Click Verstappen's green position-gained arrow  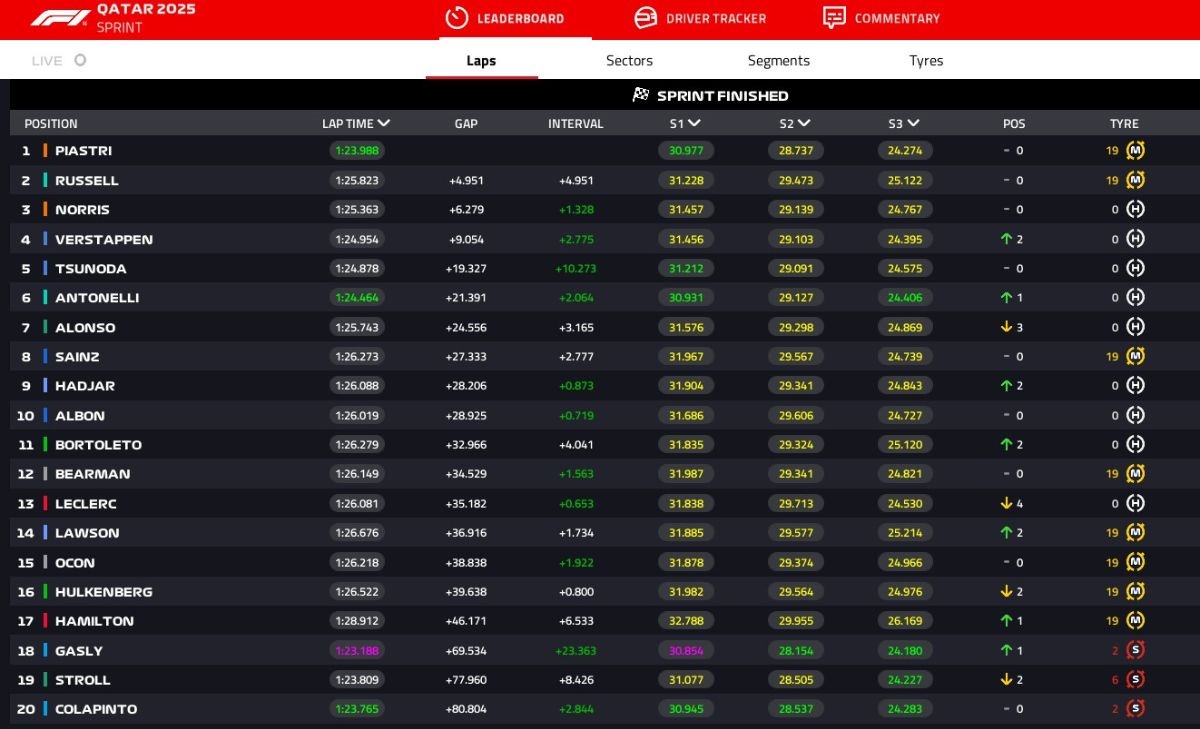(x=1006, y=239)
